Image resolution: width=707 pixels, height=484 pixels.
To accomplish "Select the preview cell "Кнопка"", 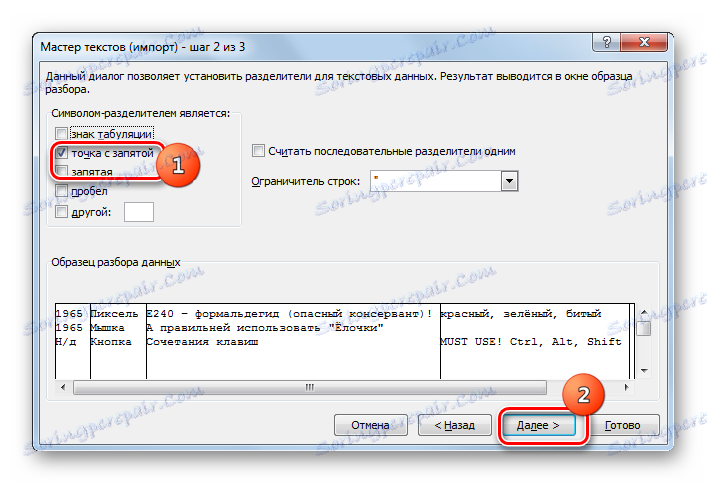I will (111, 342).
